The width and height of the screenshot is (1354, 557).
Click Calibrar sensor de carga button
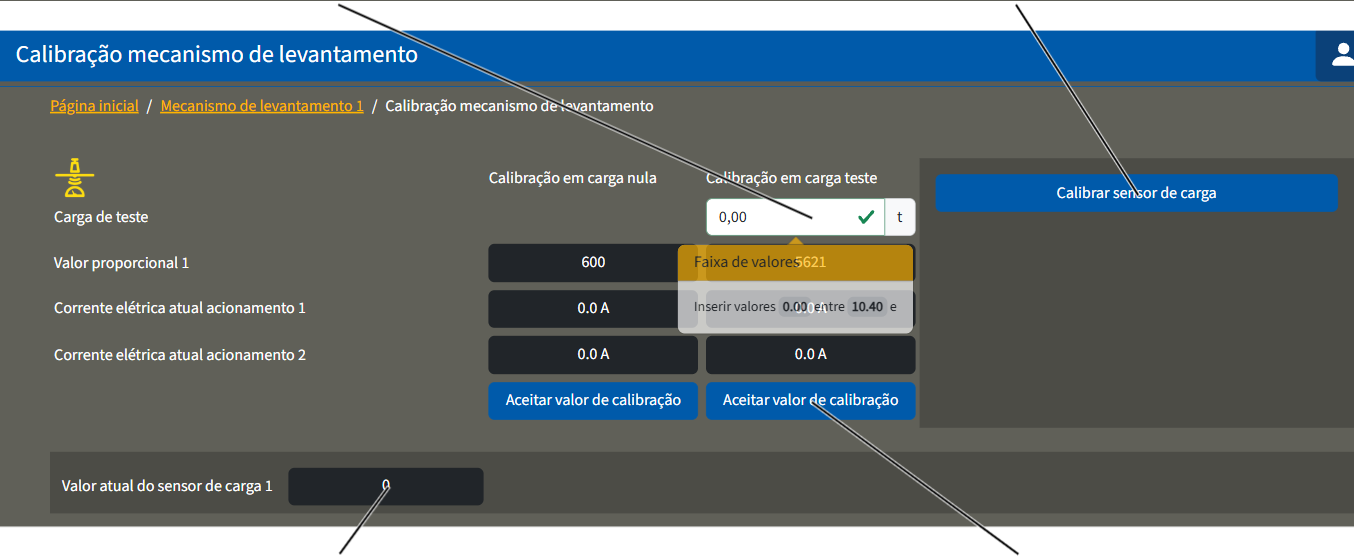pos(1136,193)
